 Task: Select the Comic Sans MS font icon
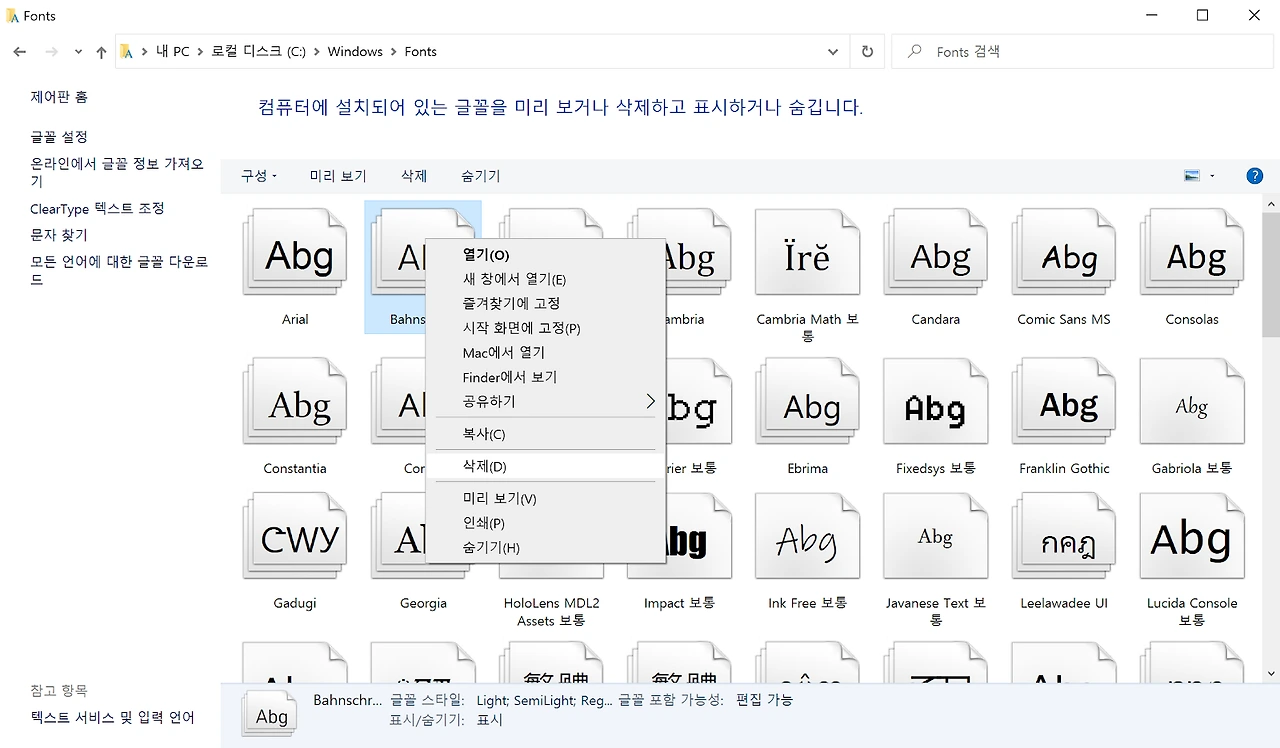coord(1064,254)
